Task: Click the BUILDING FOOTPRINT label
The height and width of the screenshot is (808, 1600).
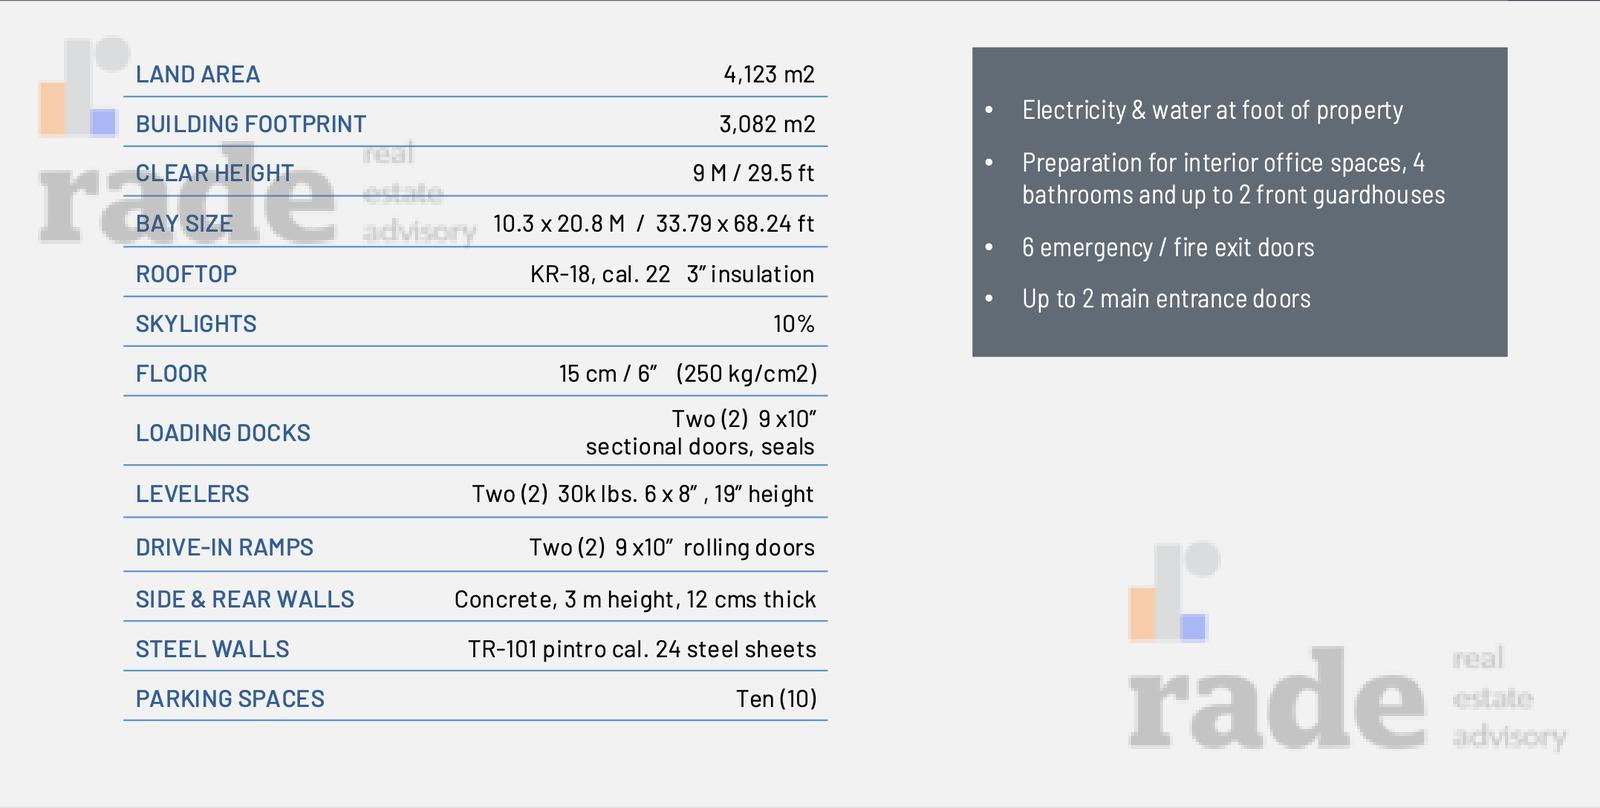Action: 250,124
